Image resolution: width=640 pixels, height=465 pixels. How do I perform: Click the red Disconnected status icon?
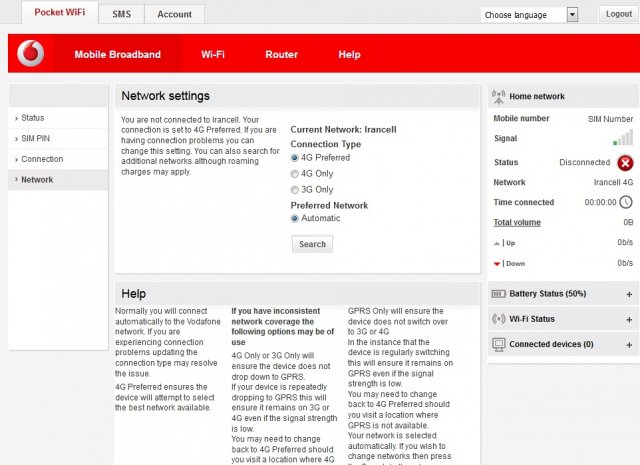tap(625, 162)
